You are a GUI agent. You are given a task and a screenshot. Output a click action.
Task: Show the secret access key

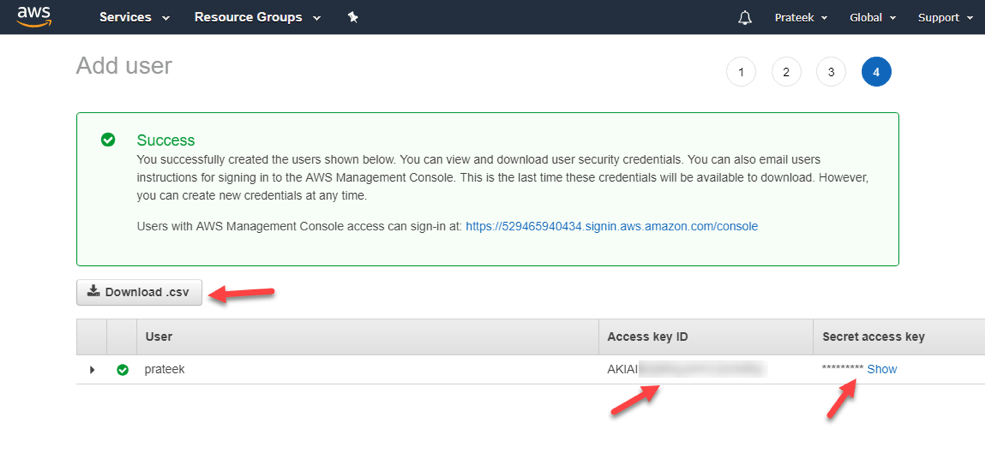tap(882, 369)
